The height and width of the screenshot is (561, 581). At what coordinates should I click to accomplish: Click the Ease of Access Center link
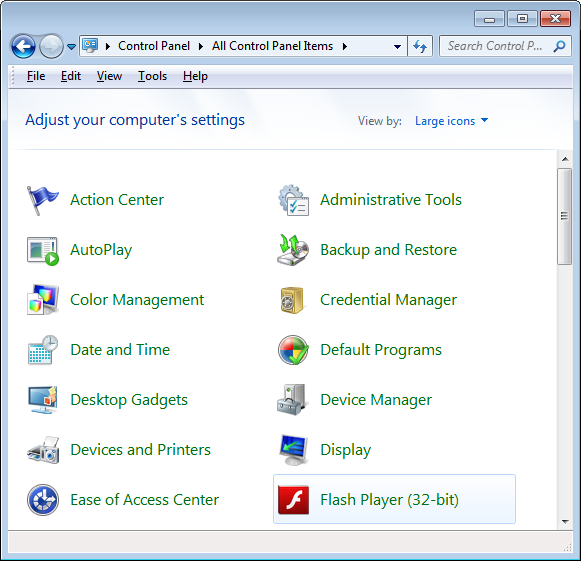[145, 500]
